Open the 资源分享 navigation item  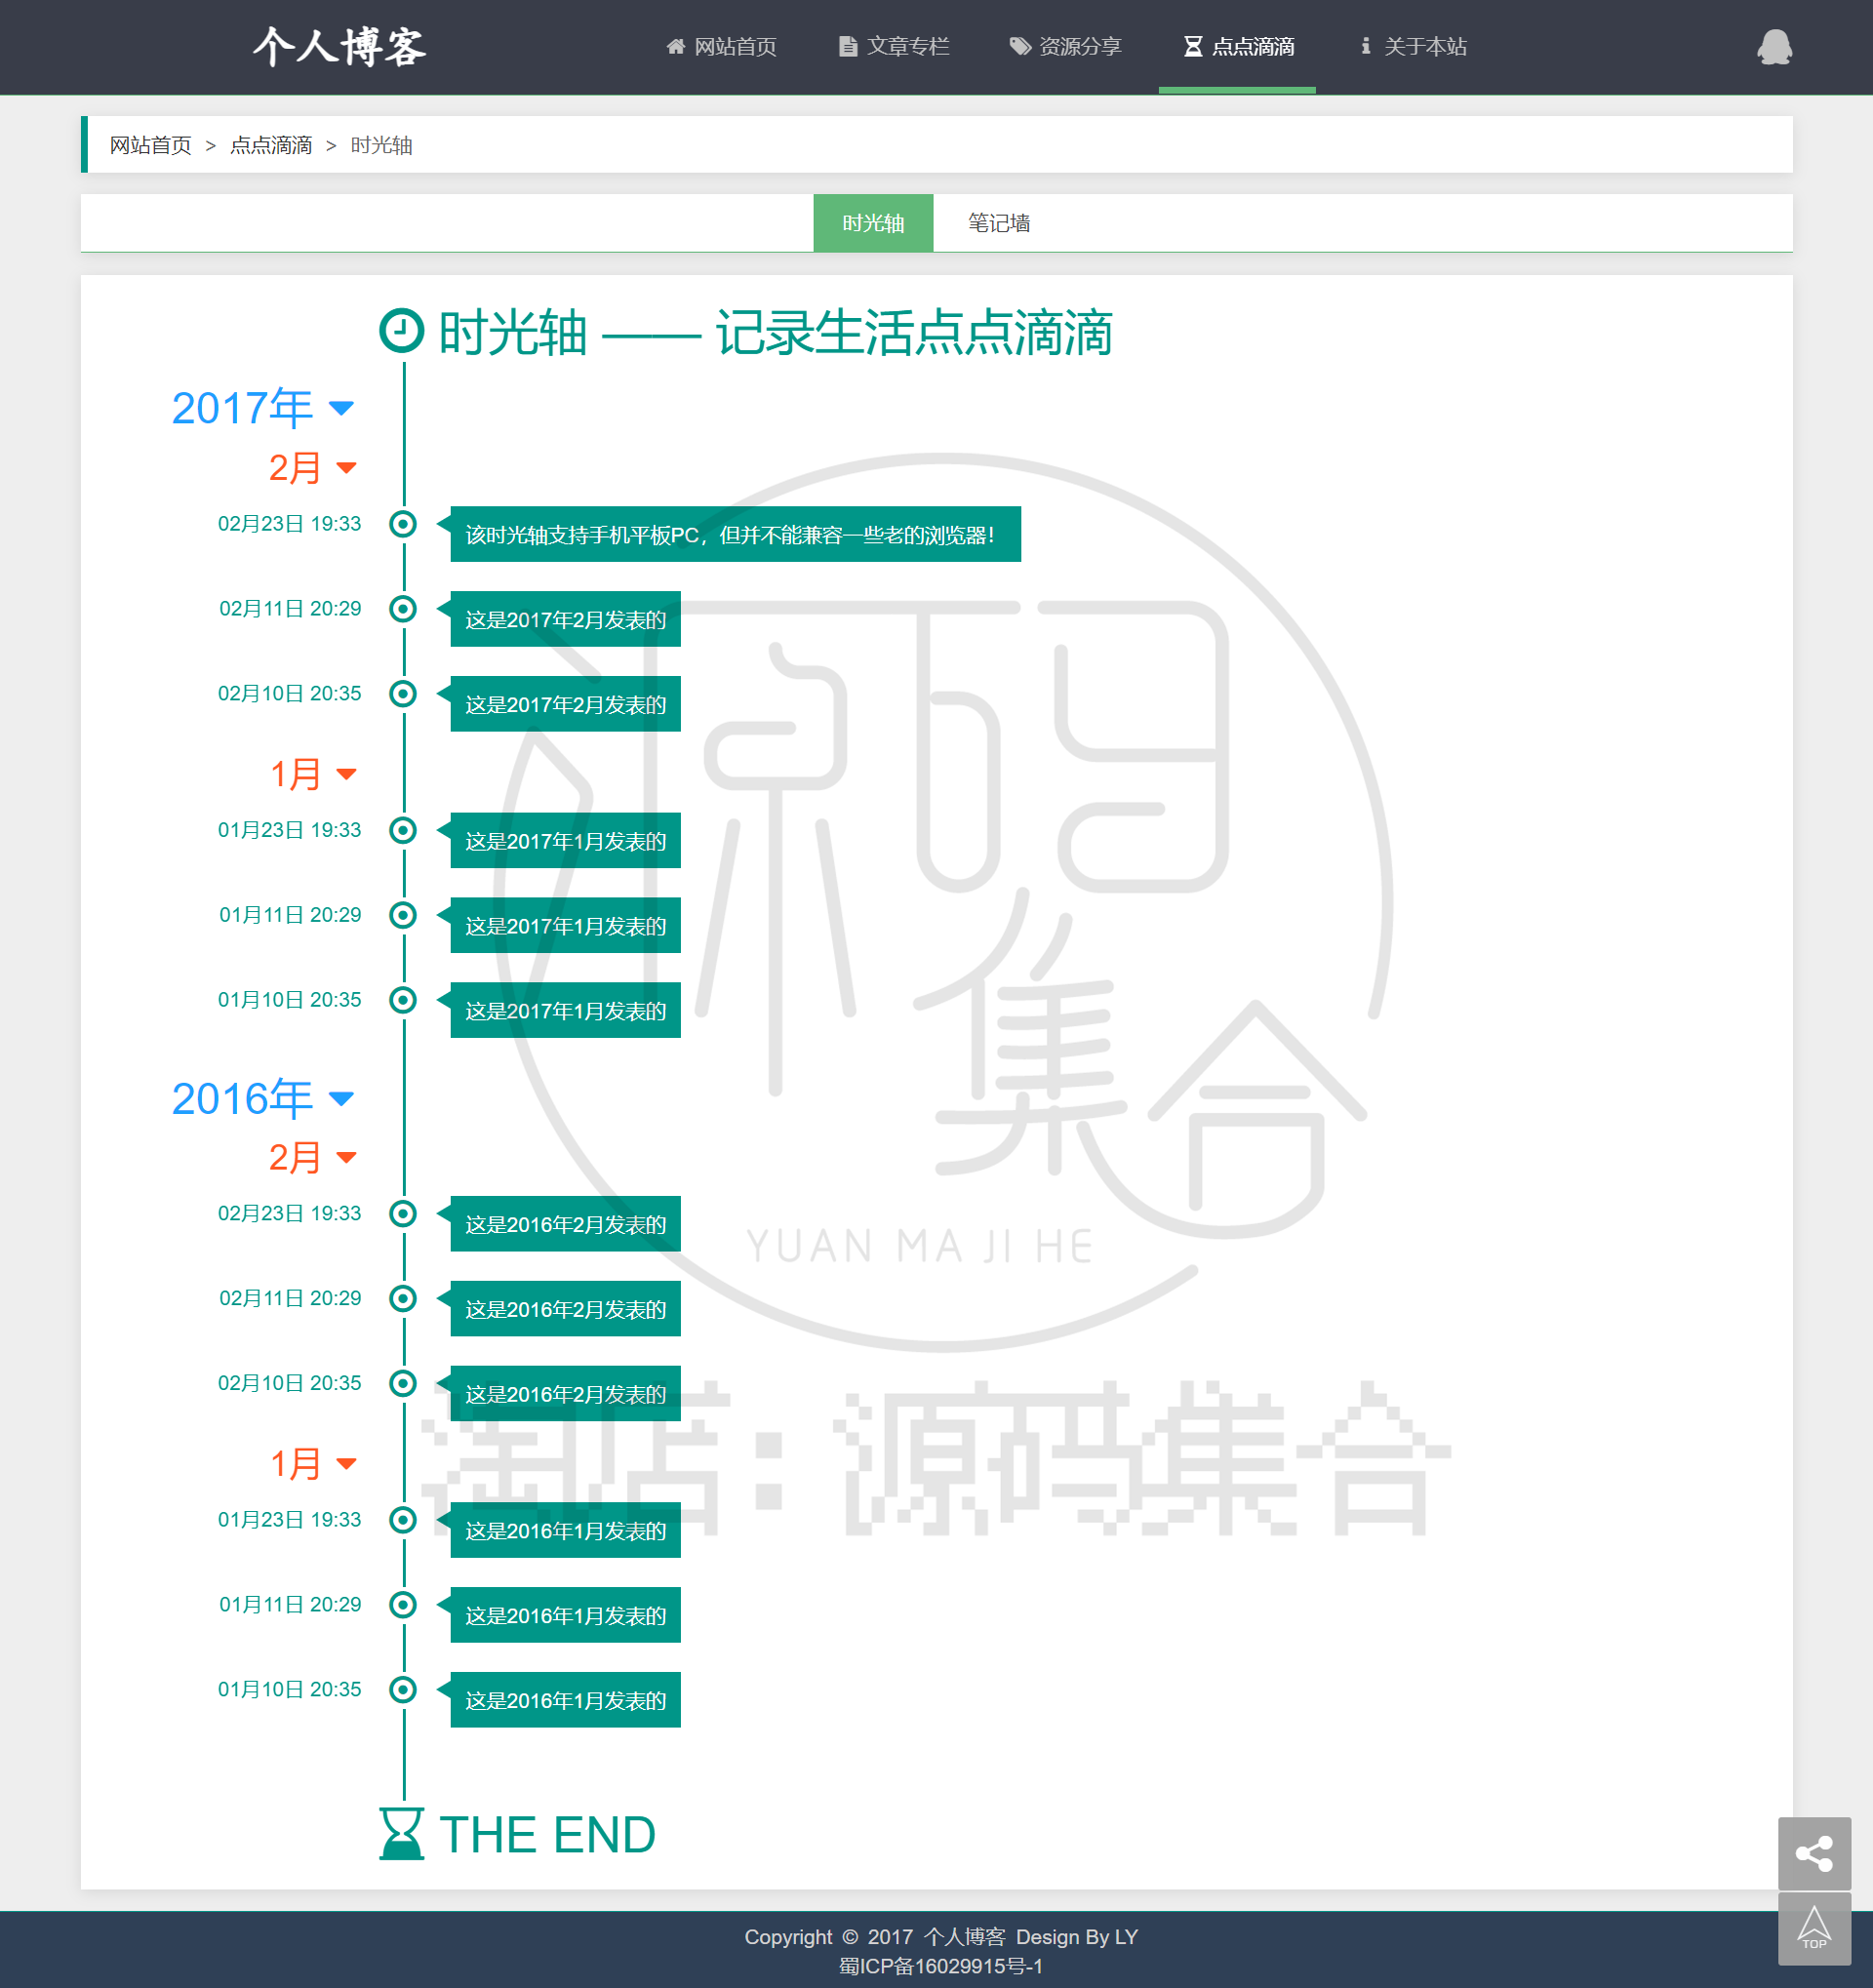(1066, 47)
